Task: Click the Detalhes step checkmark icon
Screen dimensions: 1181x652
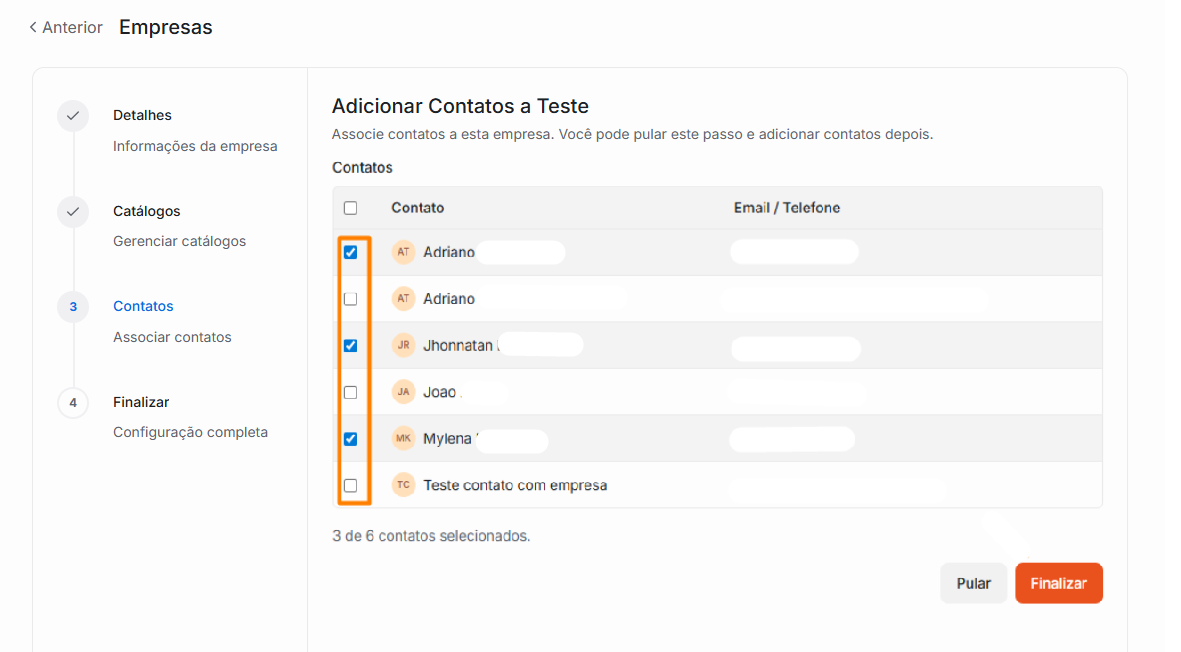Action: [73, 116]
